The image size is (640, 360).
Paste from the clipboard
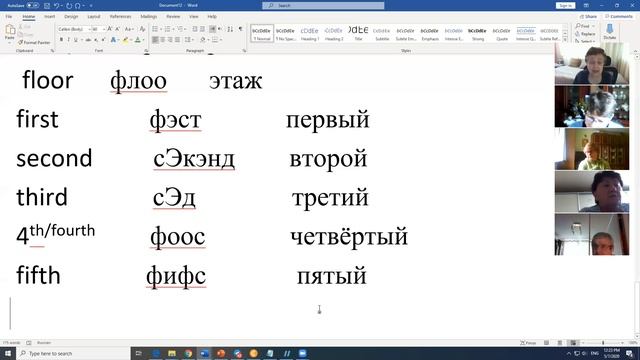[10, 33]
